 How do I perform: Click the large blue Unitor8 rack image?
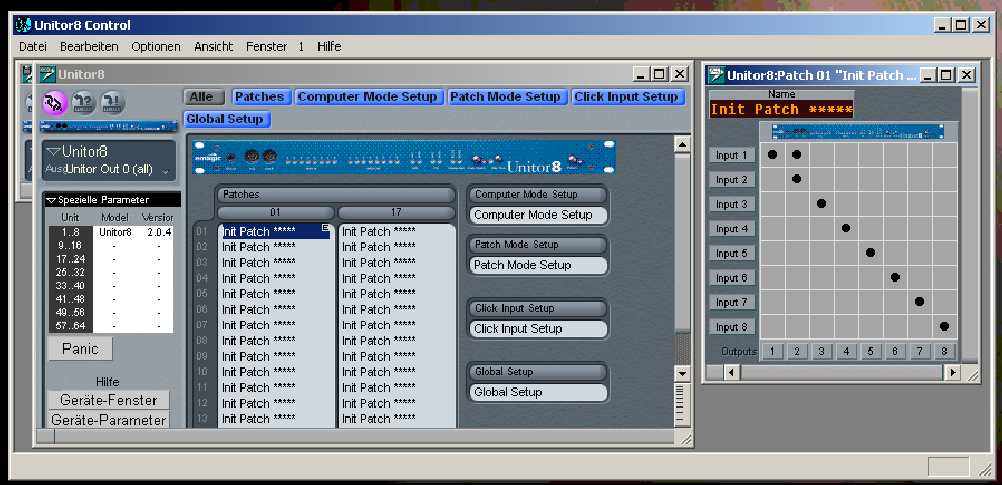click(x=404, y=158)
